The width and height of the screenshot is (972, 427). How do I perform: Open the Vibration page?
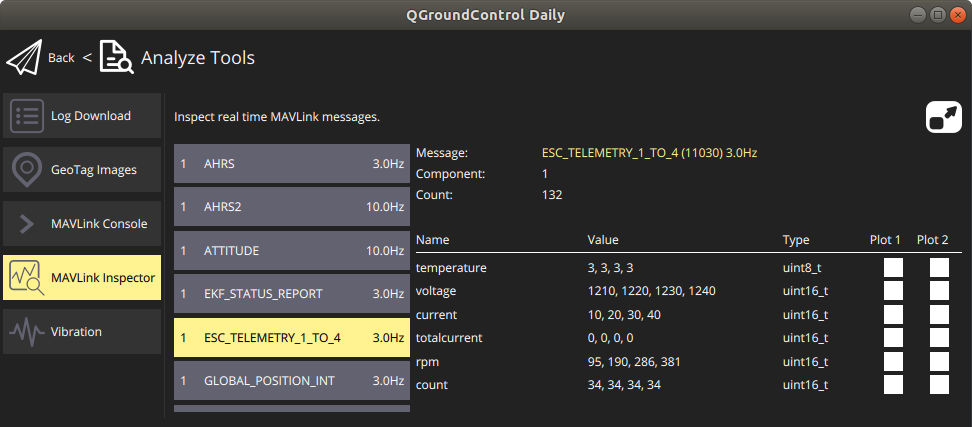click(82, 332)
